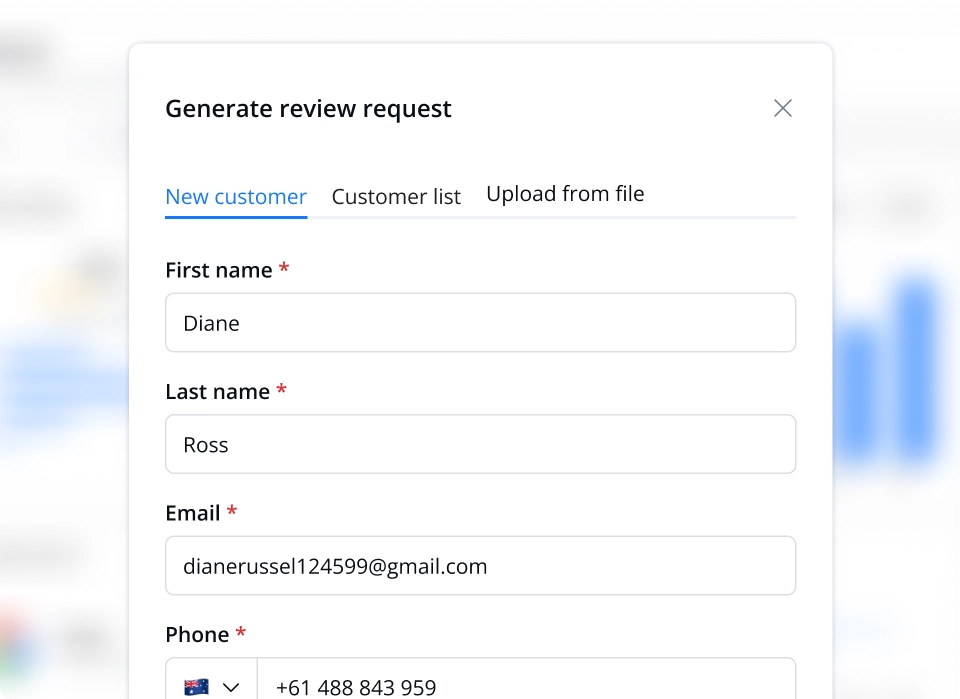Click the First name label

[219, 270]
